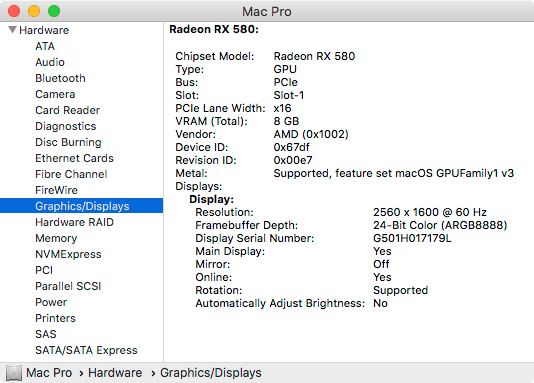Open Ethernet Cards section
Viewport: 534px width, 383px height.
point(74,158)
